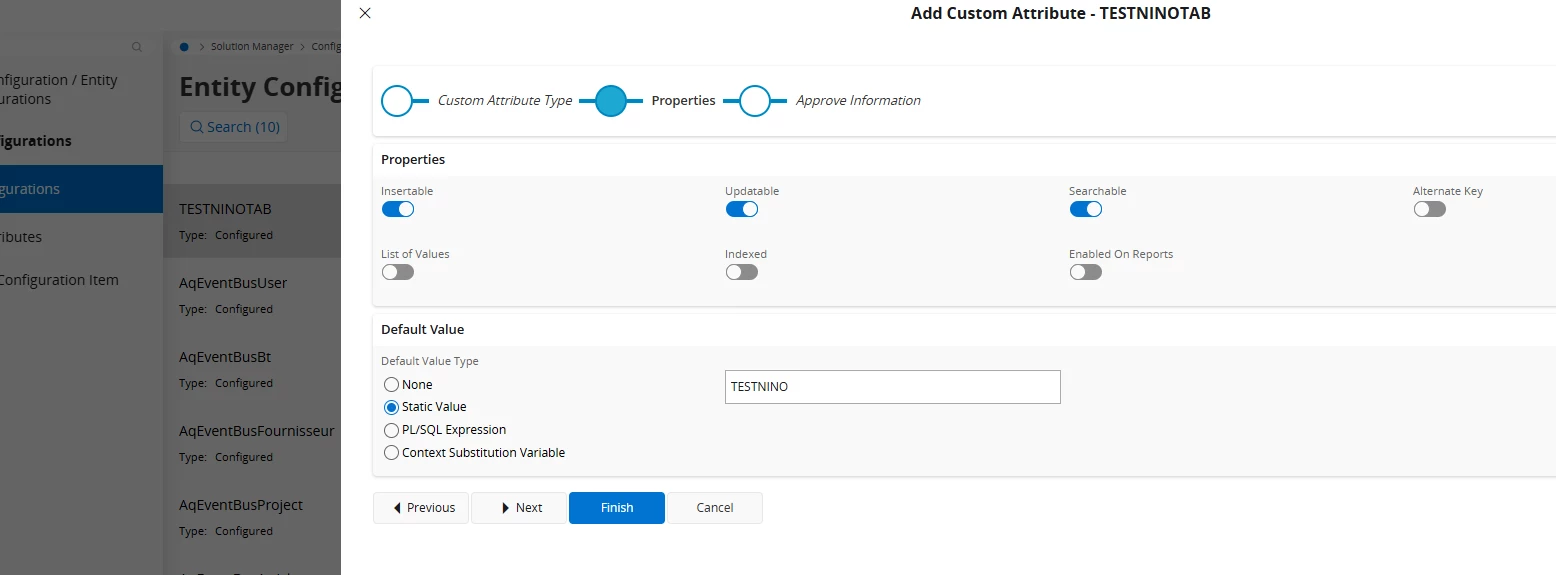The height and width of the screenshot is (575, 1556).
Task: Choose the PL/SQL Expression radio option
Action: click(x=392, y=430)
